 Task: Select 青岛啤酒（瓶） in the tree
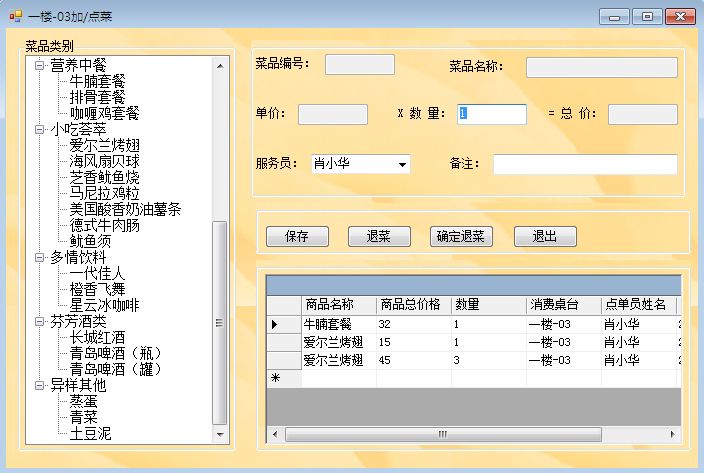(116, 354)
